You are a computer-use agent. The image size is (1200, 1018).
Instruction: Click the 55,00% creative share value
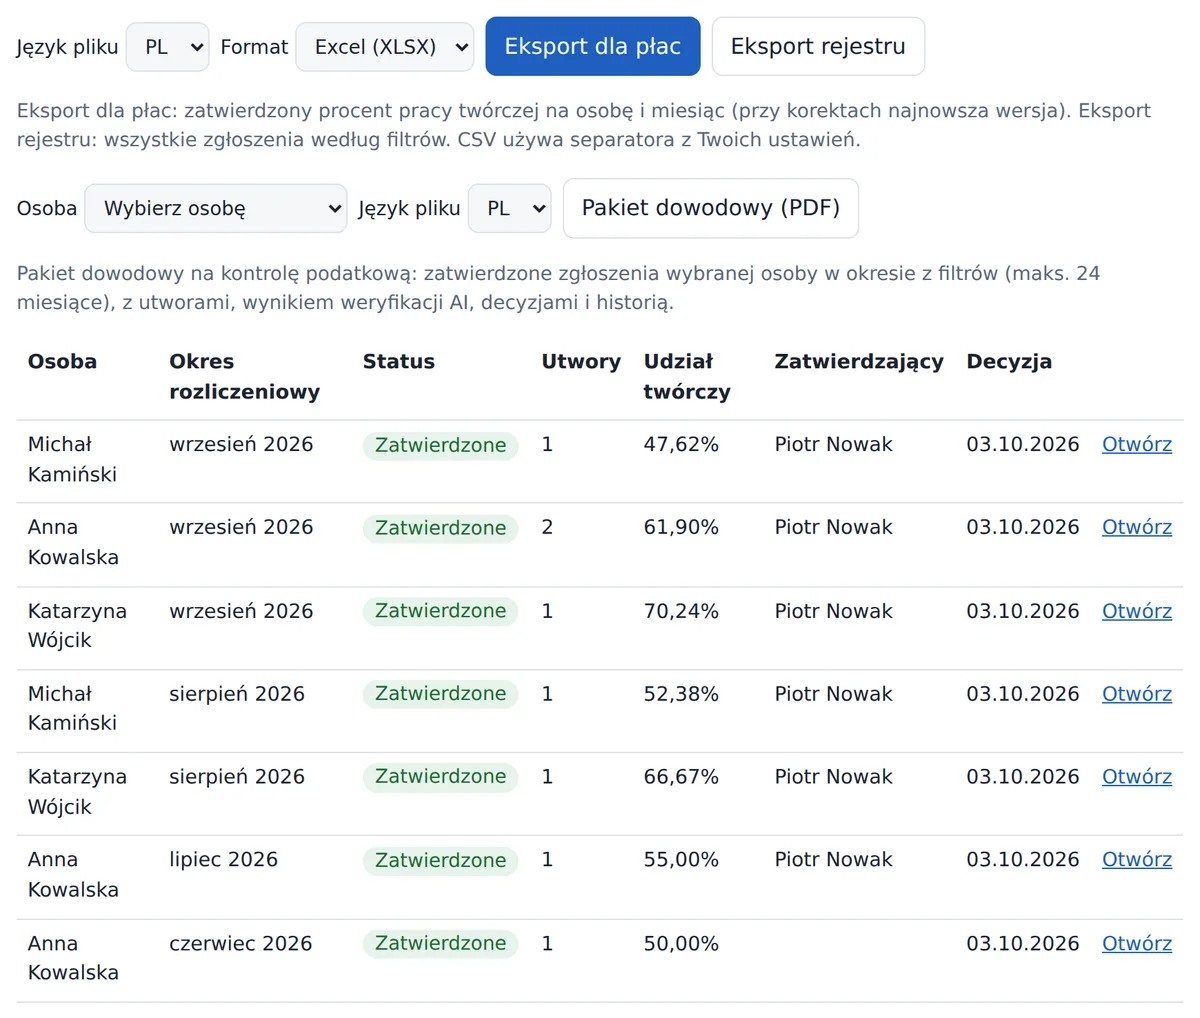pos(681,860)
